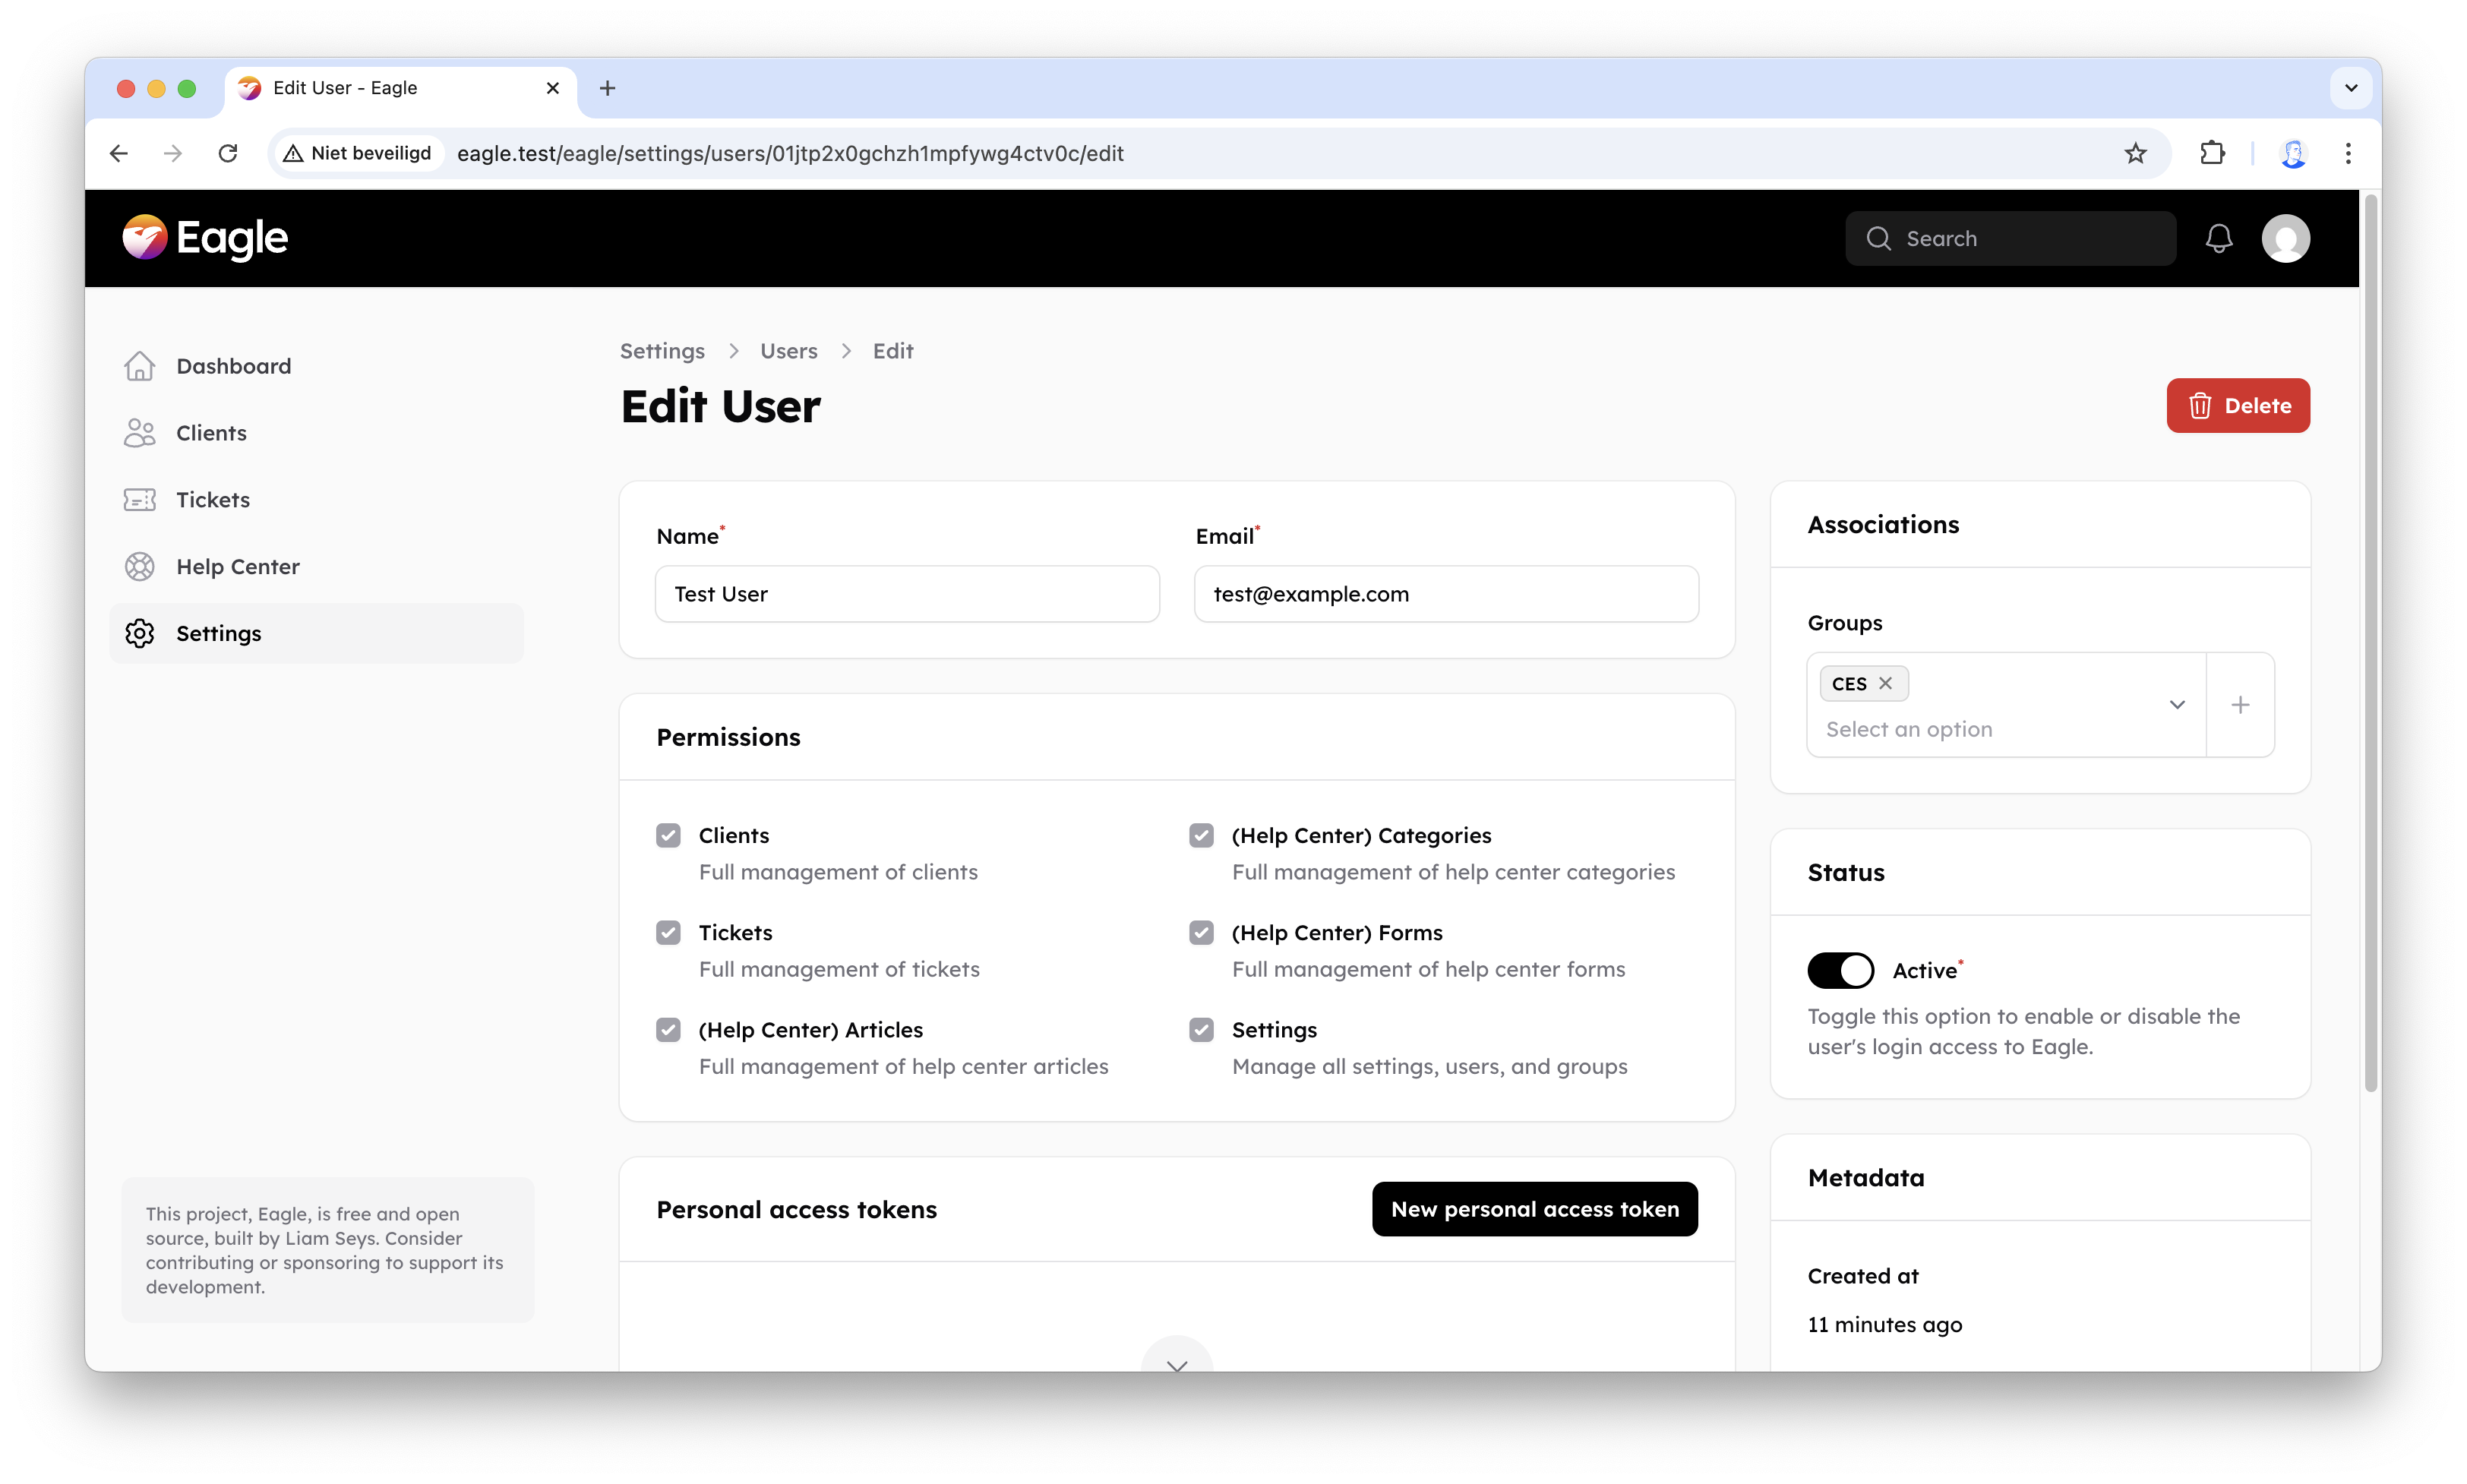This screenshot has height=1484, width=2467.
Task: Click the plus icon beside Groups
Action: [x=2240, y=705]
